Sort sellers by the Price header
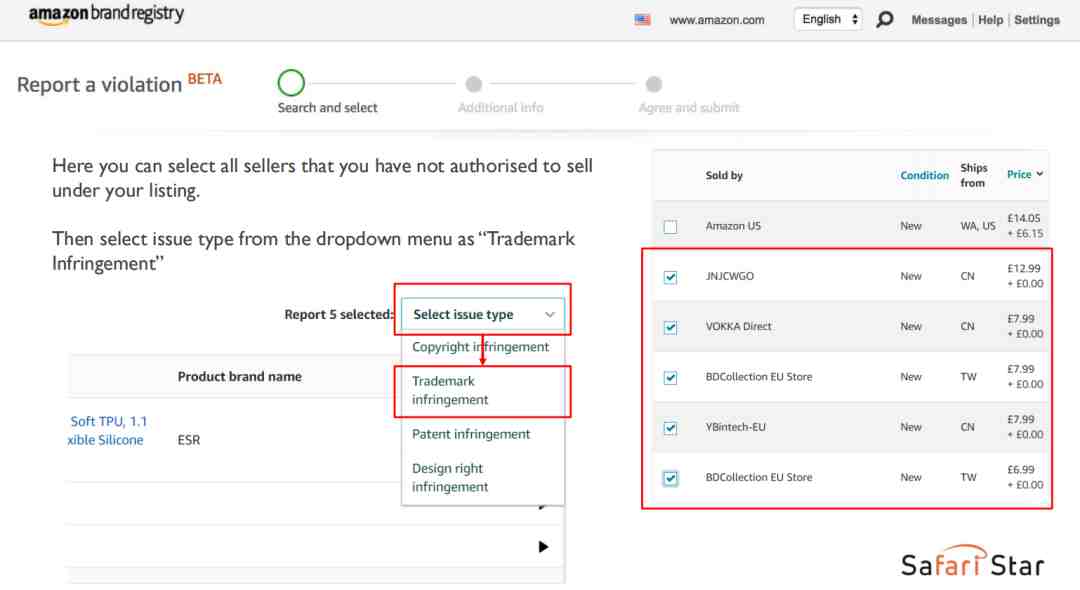 1019,174
